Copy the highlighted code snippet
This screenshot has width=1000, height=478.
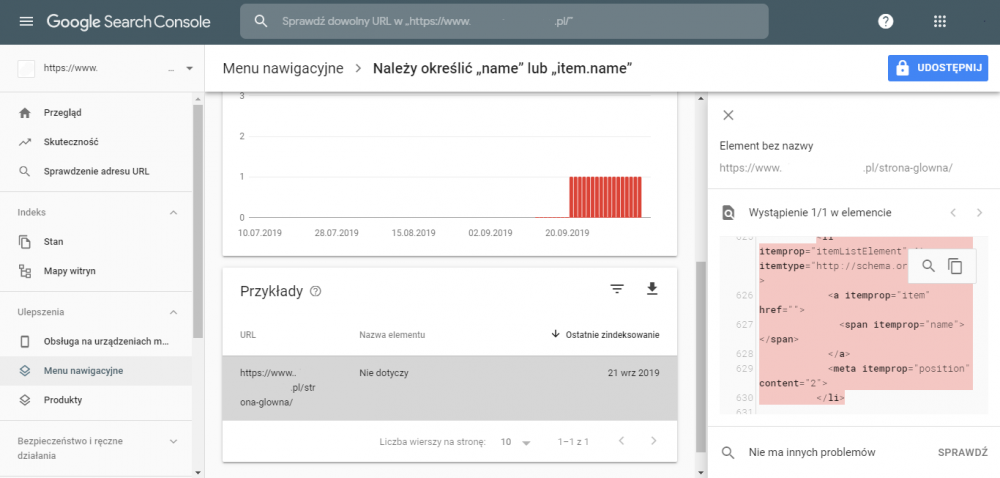click(x=955, y=266)
